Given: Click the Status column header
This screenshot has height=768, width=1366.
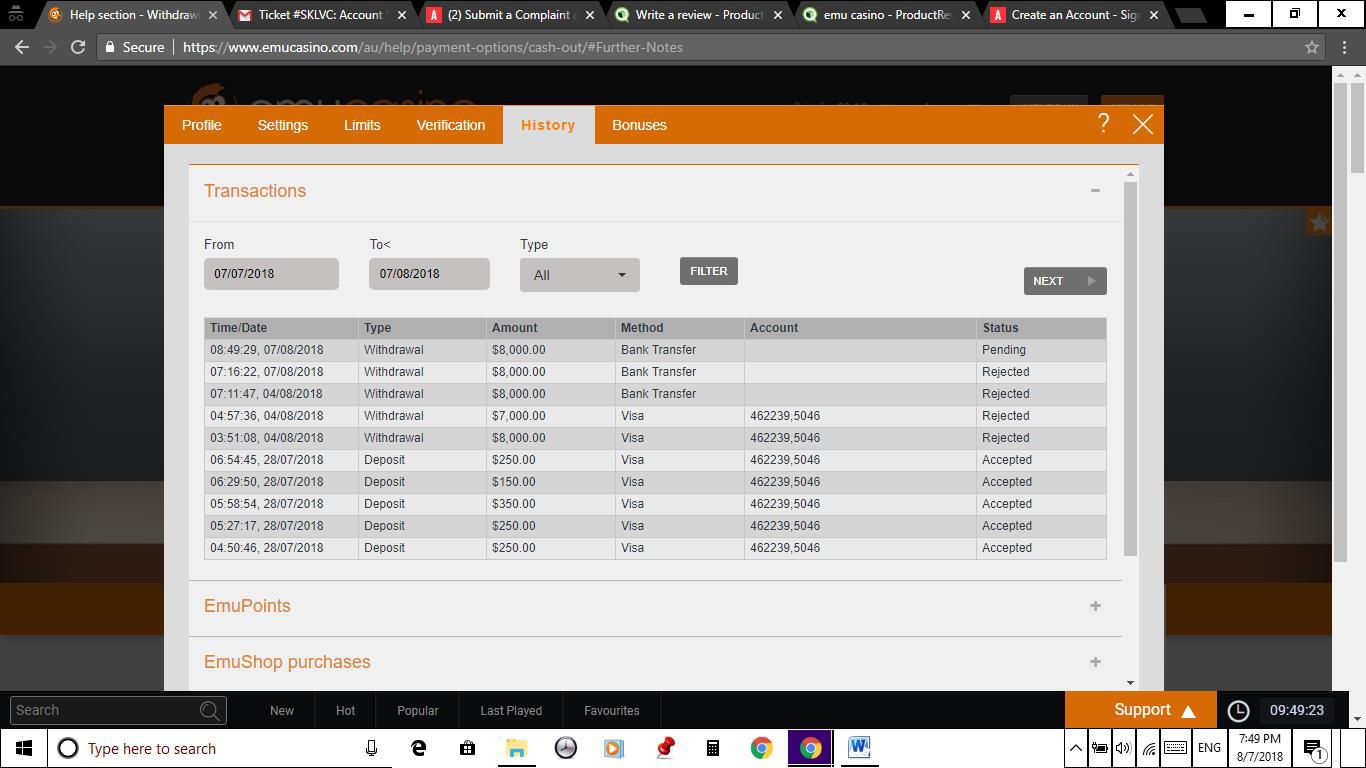Looking at the screenshot, I should (x=1041, y=328).
